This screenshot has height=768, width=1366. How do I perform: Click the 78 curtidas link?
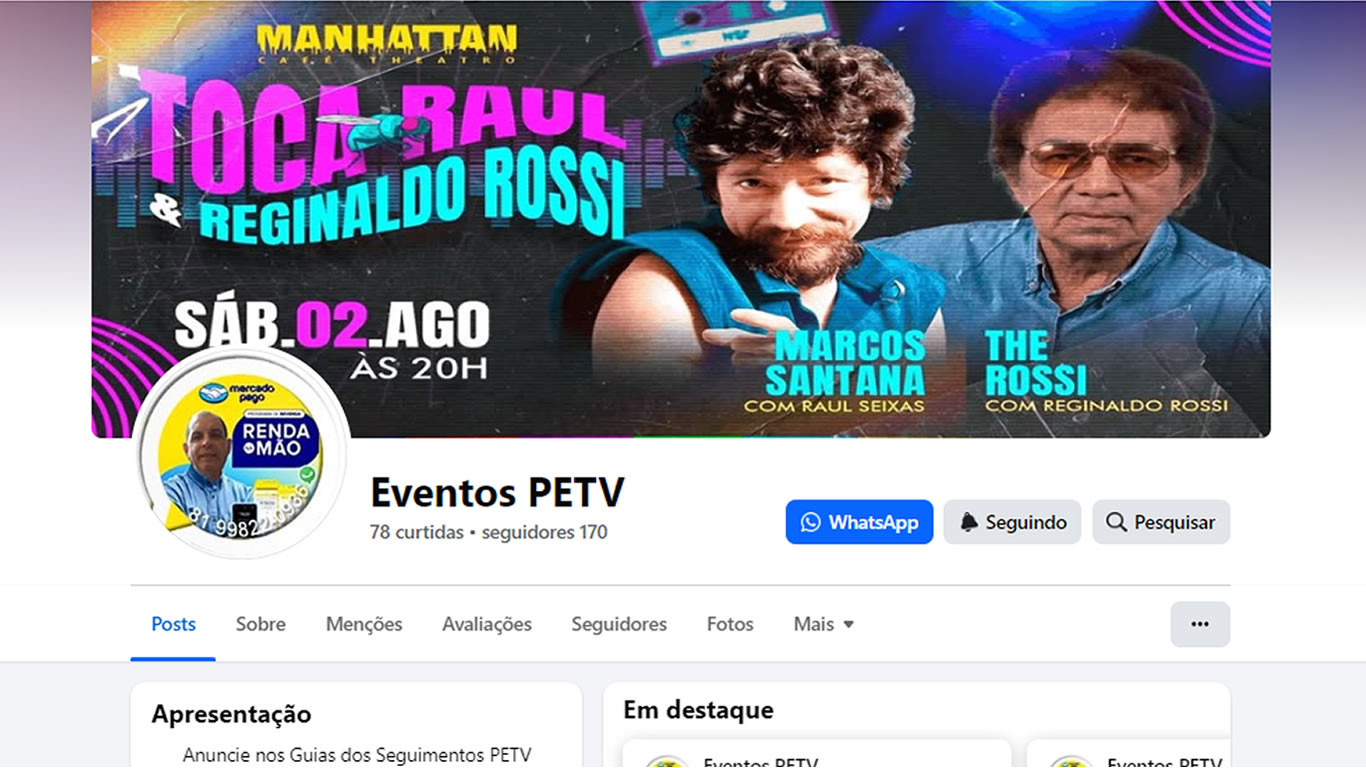pyautogui.click(x=417, y=532)
